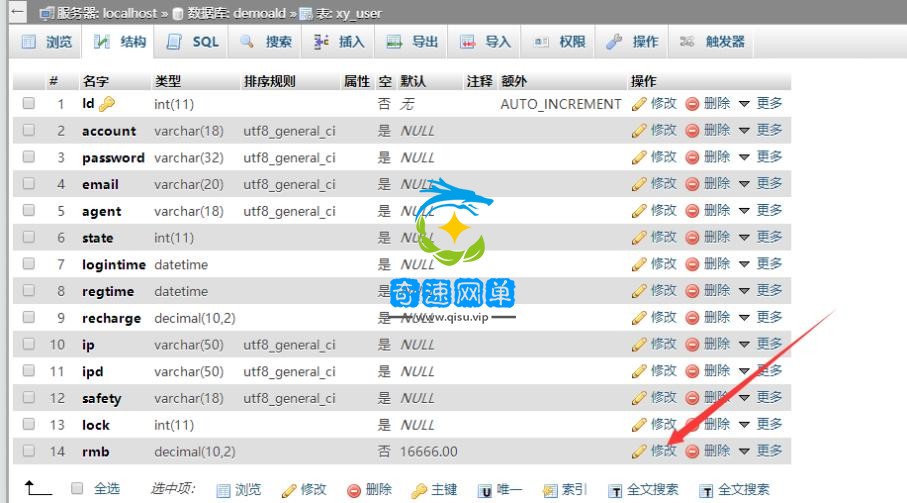Click the server icon in breadcrumb
907x503 pixels.
tap(47, 13)
